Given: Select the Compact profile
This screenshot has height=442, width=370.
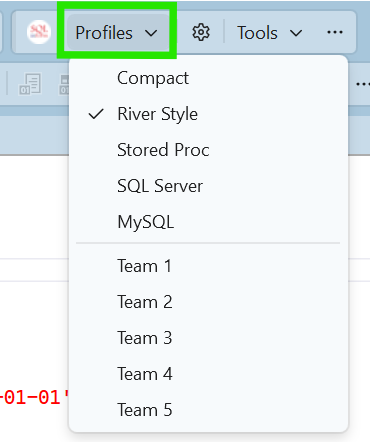Looking at the screenshot, I should (x=208, y=78).
